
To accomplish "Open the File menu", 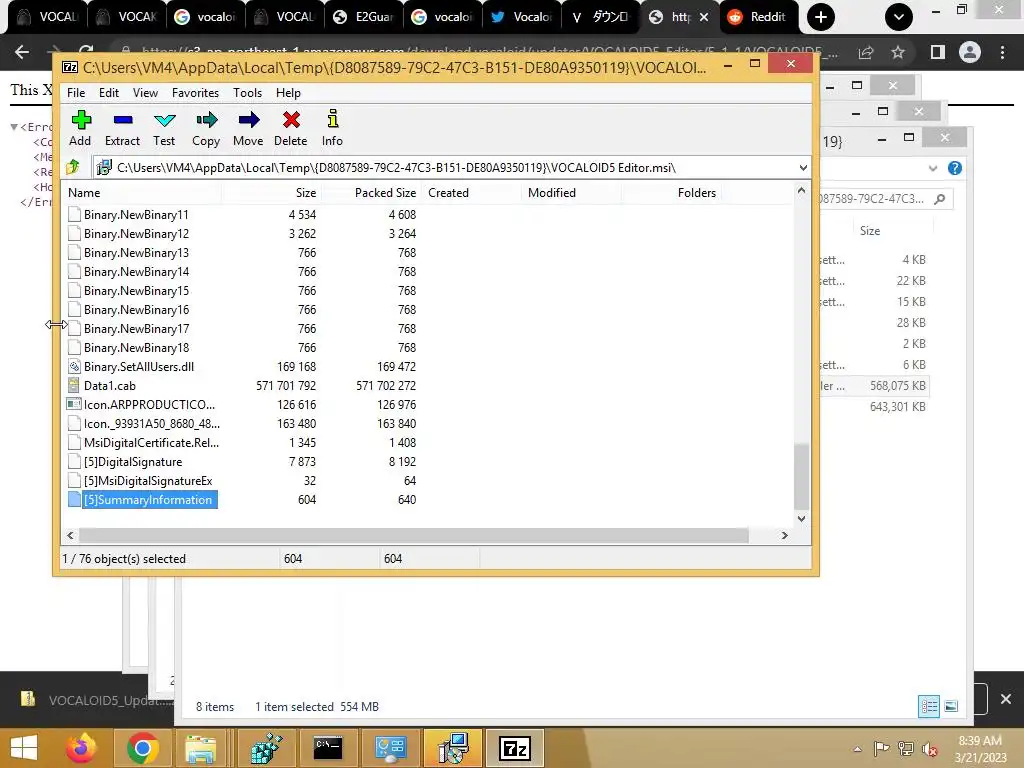I will (x=76, y=93).
